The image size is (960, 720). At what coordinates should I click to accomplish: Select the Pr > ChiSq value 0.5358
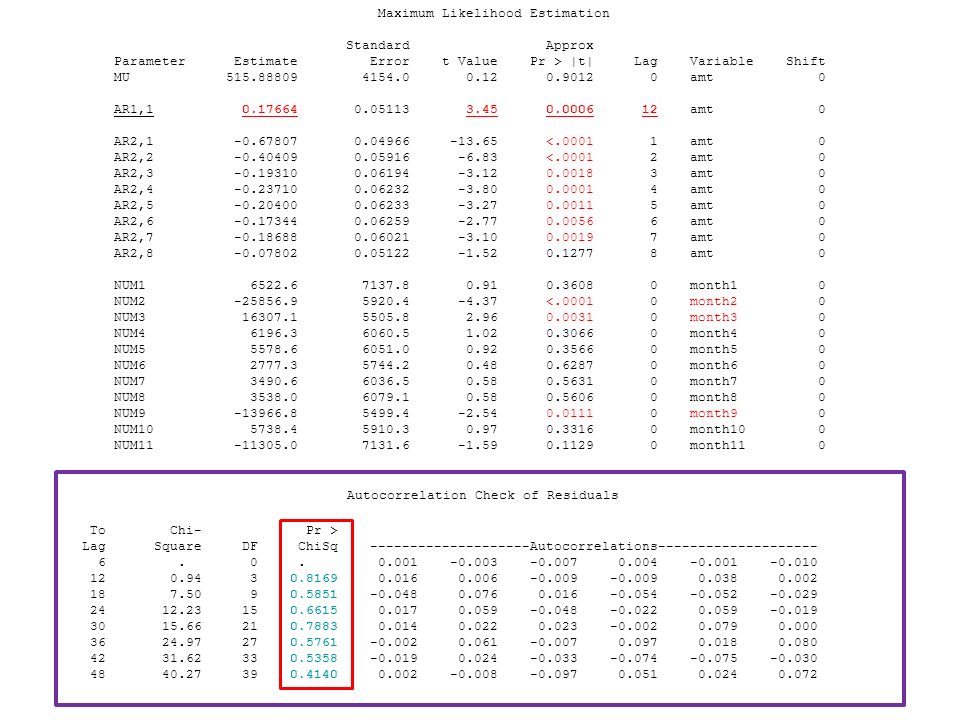[314, 658]
